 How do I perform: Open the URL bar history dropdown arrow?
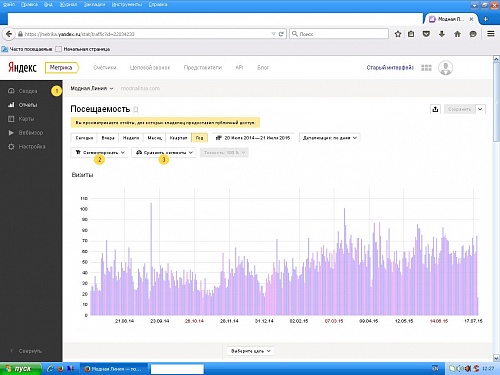(x=273, y=34)
